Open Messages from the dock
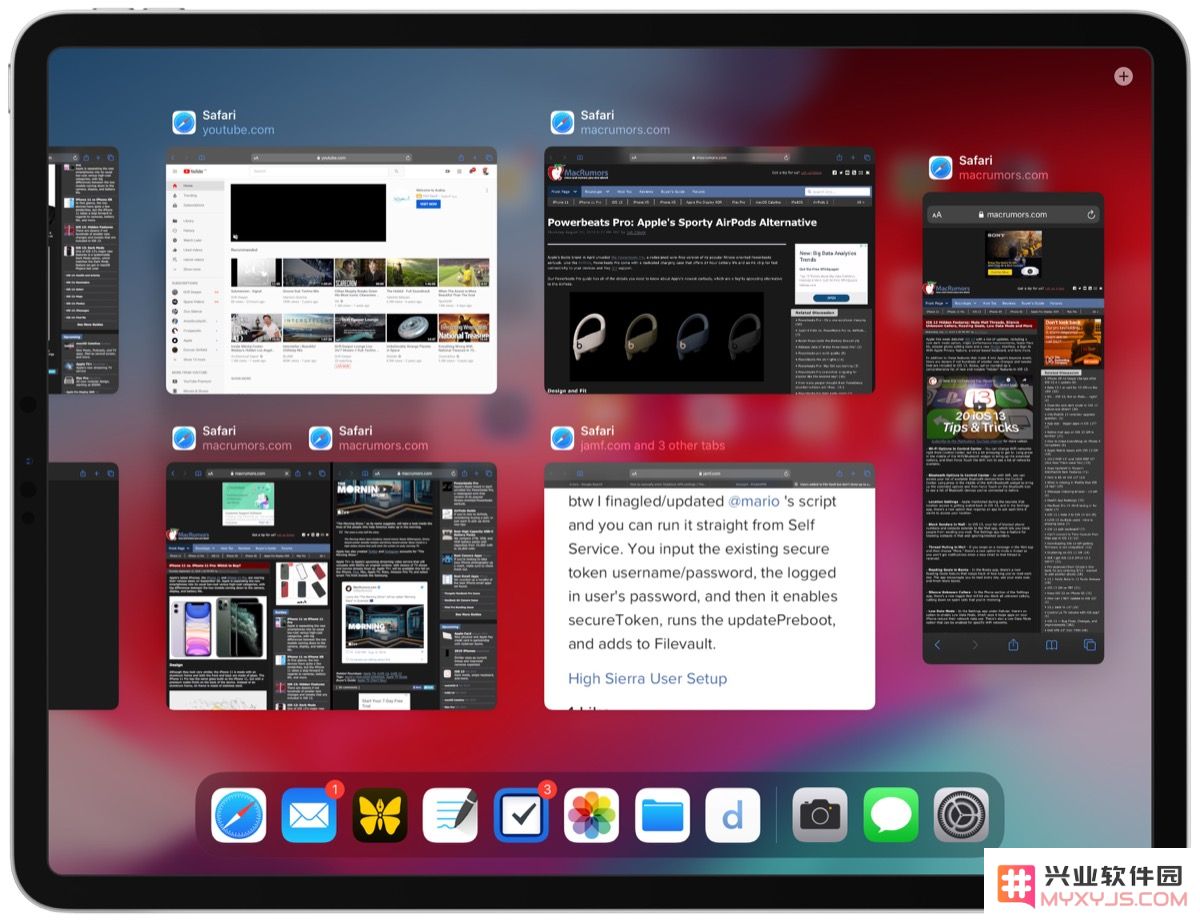Viewport: 1200px width, 923px height. point(891,815)
